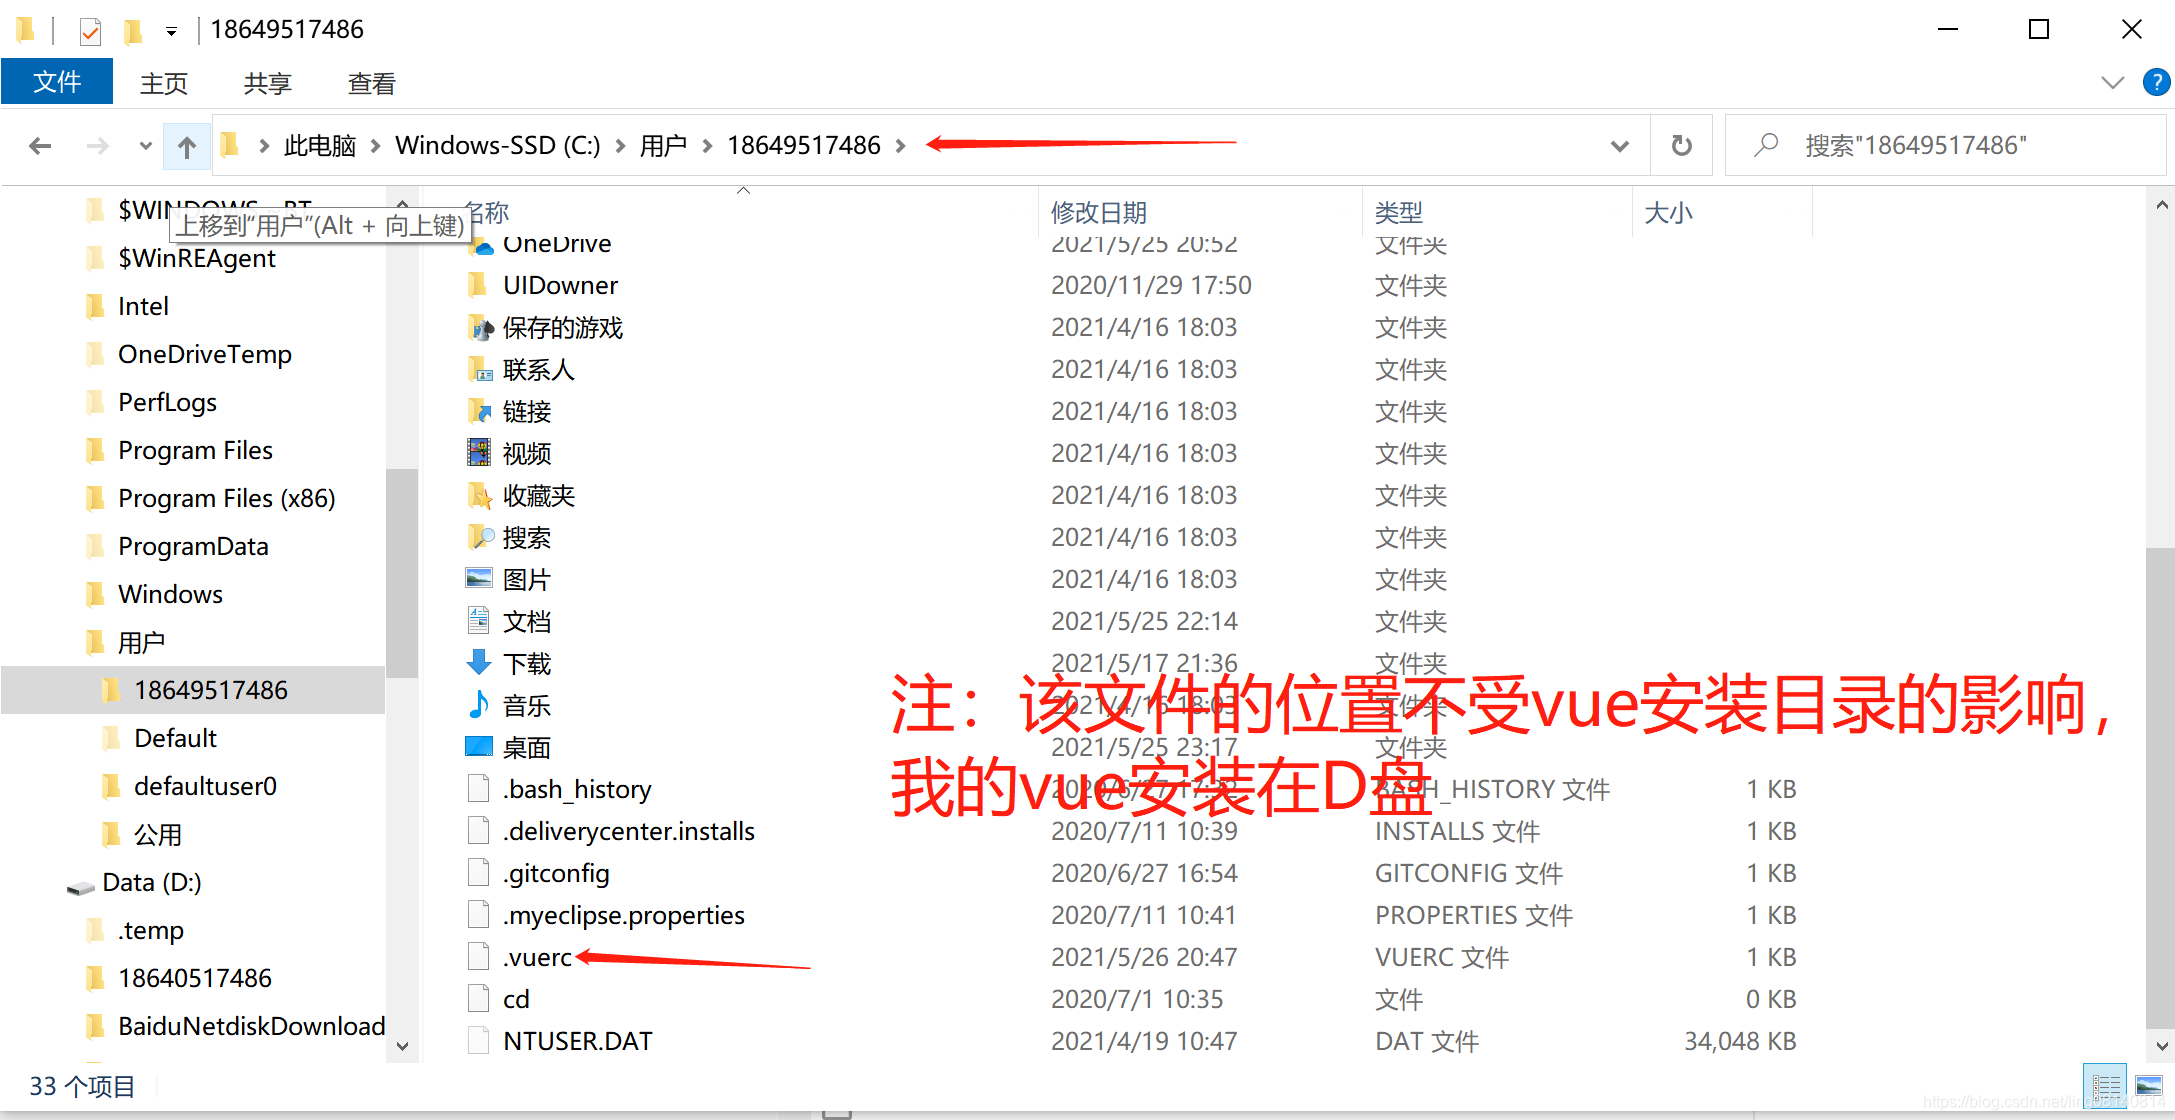Image resolution: width=2175 pixels, height=1120 pixels.
Task: Expand breadcrumb chevron after 此电脑
Action: pyautogui.click(x=376, y=146)
